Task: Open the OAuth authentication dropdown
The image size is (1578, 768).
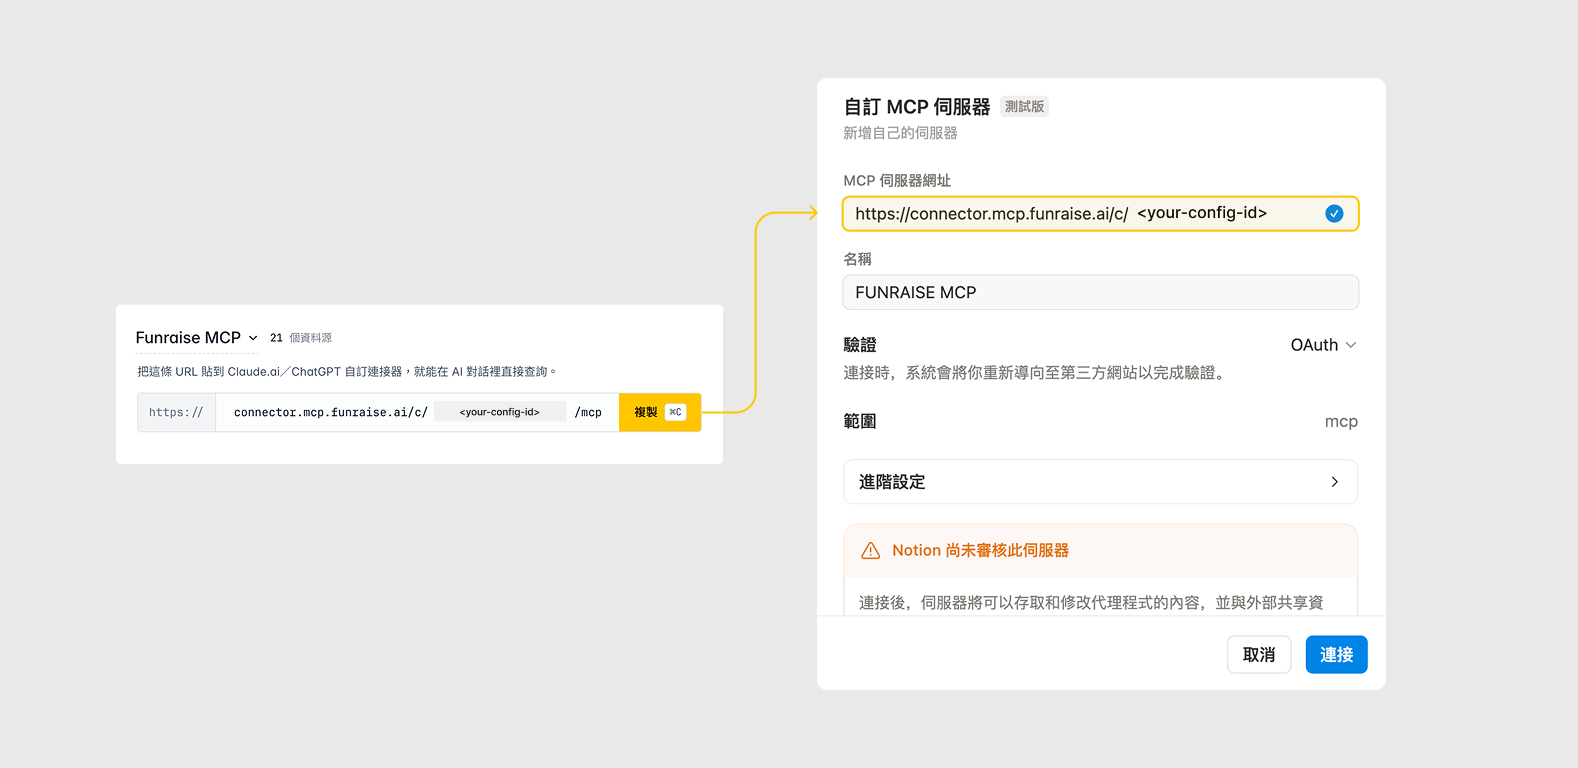Action: click(1323, 345)
